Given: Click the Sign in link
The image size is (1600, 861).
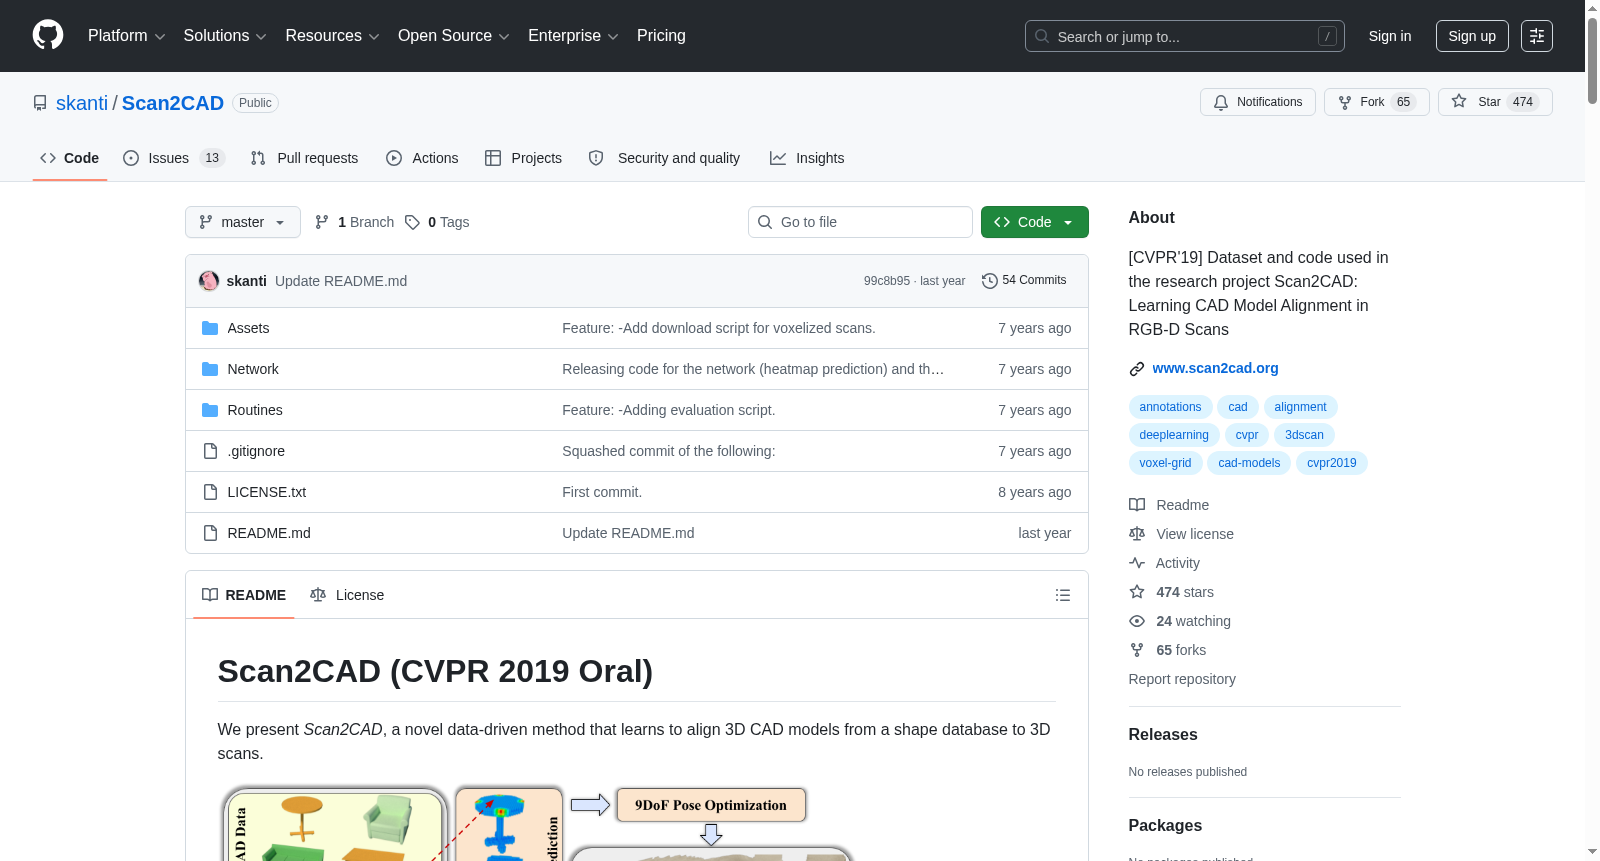Looking at the screenshot, I should pos(1390,36).
